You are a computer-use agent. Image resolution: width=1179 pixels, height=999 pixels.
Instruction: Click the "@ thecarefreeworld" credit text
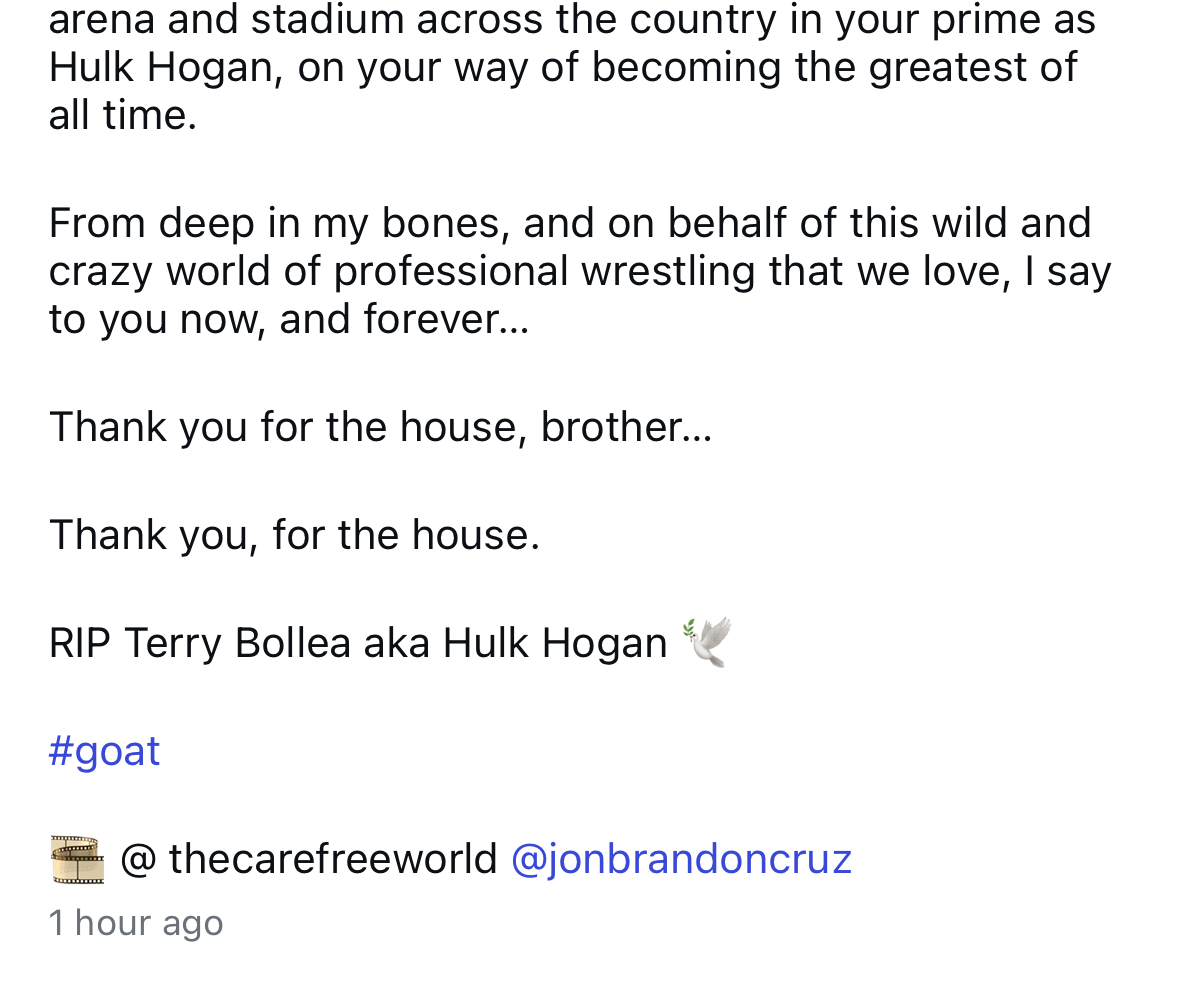point(308,859)
